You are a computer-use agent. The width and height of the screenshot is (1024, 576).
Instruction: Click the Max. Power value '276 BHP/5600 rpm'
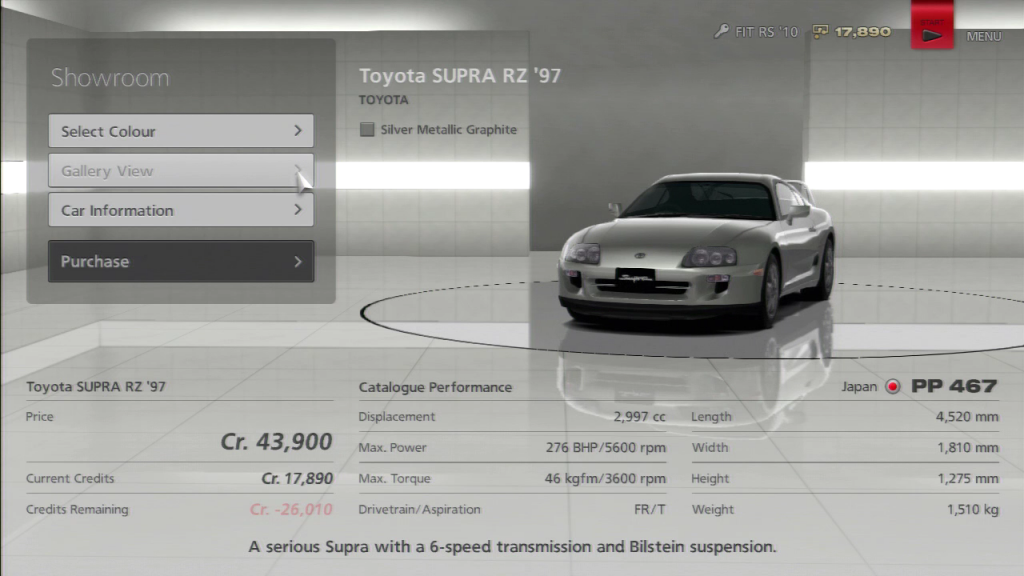point(606,447)
